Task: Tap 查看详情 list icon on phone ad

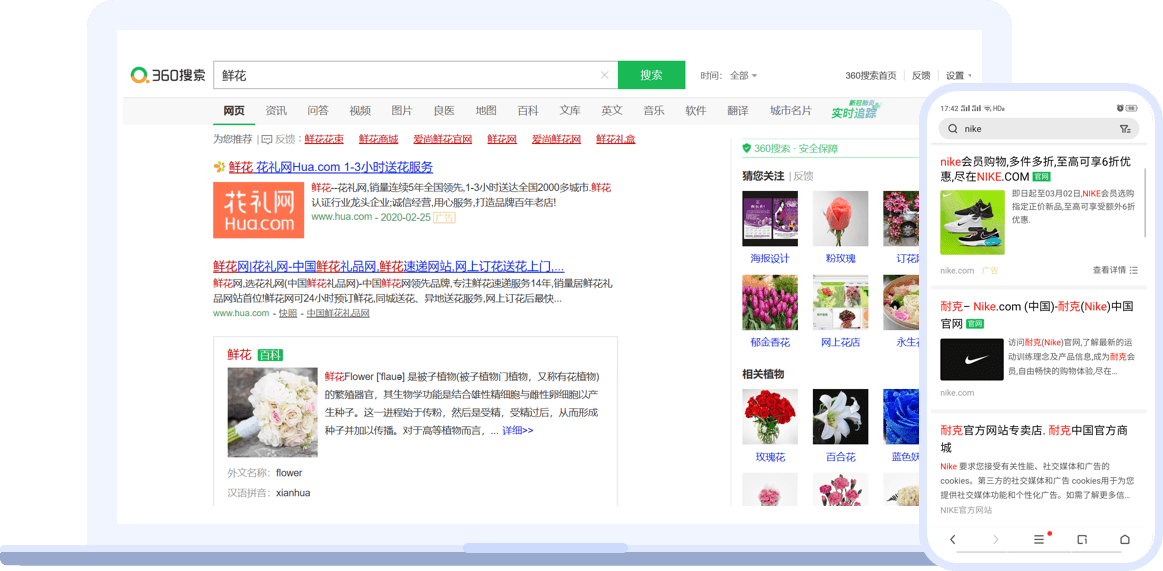Action: coord(1133,270)
